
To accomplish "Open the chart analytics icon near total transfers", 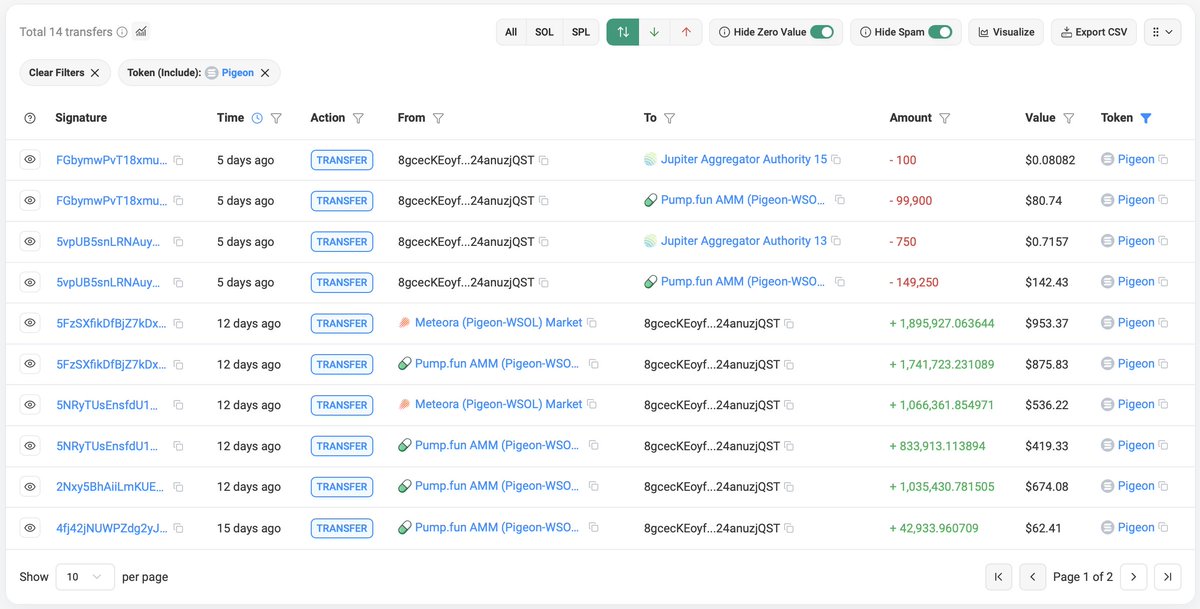I will coord(141,32).
